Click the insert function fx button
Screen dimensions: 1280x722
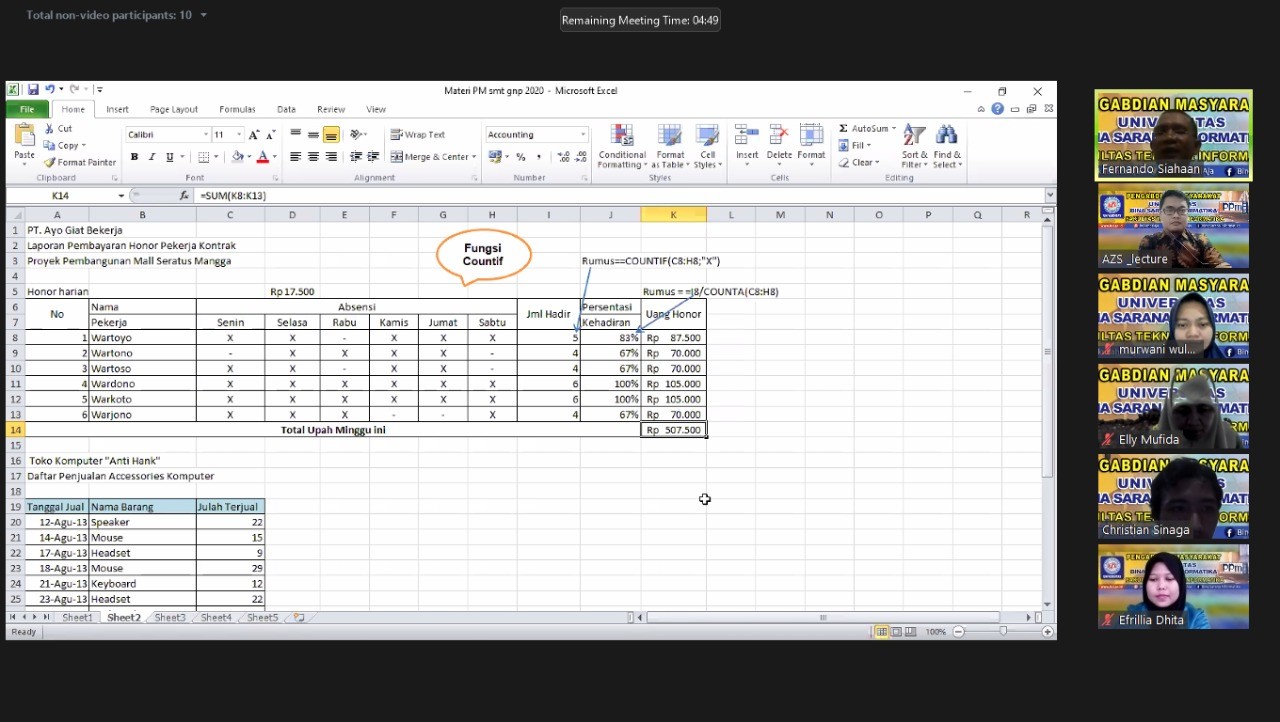184,196
